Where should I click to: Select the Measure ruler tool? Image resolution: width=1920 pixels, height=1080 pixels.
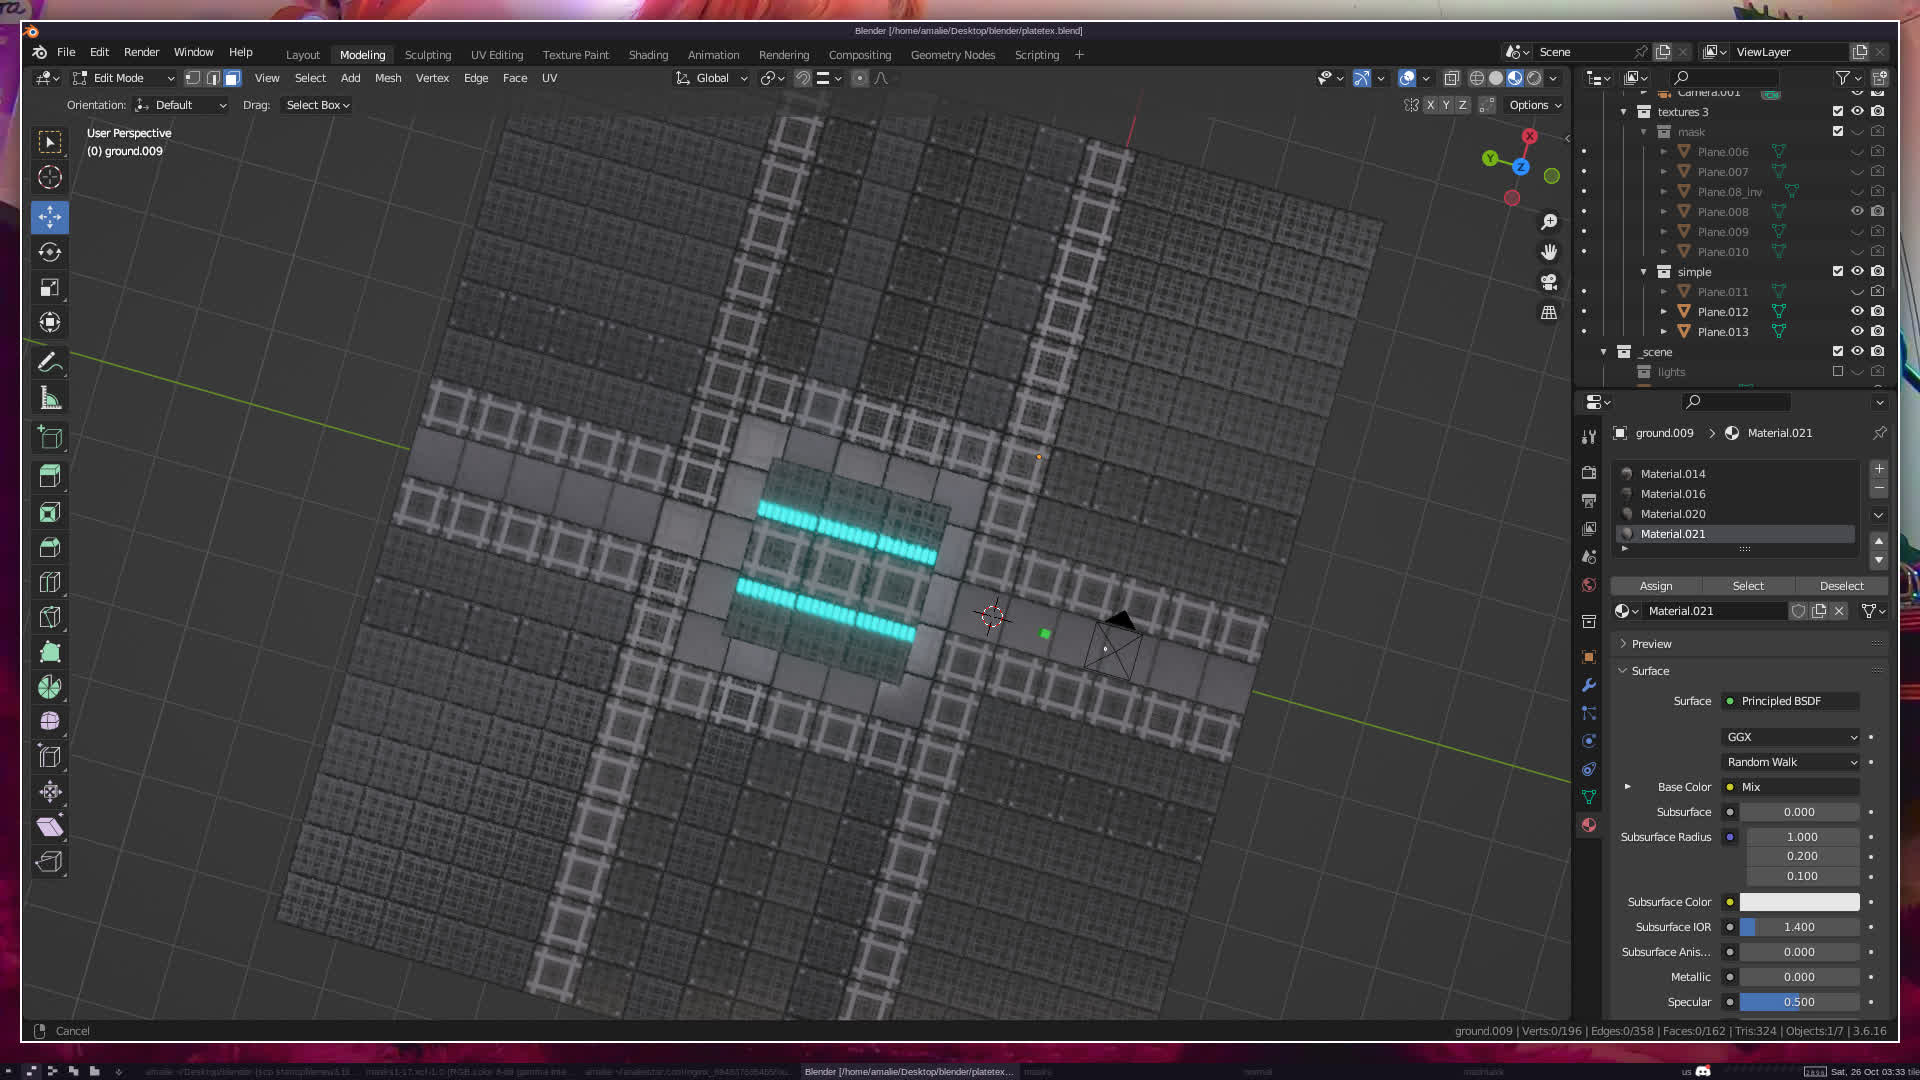(50, 399)
